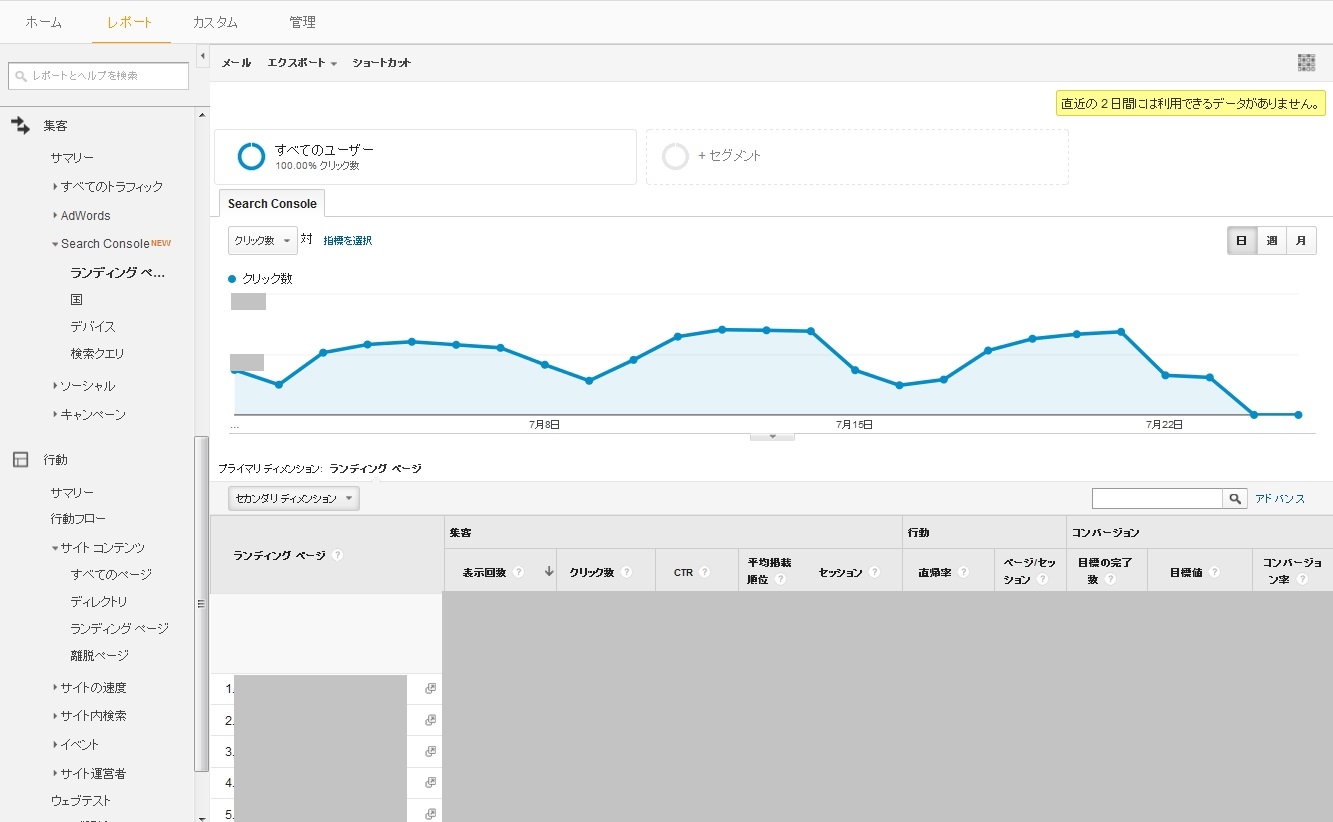Focus the レポートとヘルプを検索 search box

pos(98,76)
